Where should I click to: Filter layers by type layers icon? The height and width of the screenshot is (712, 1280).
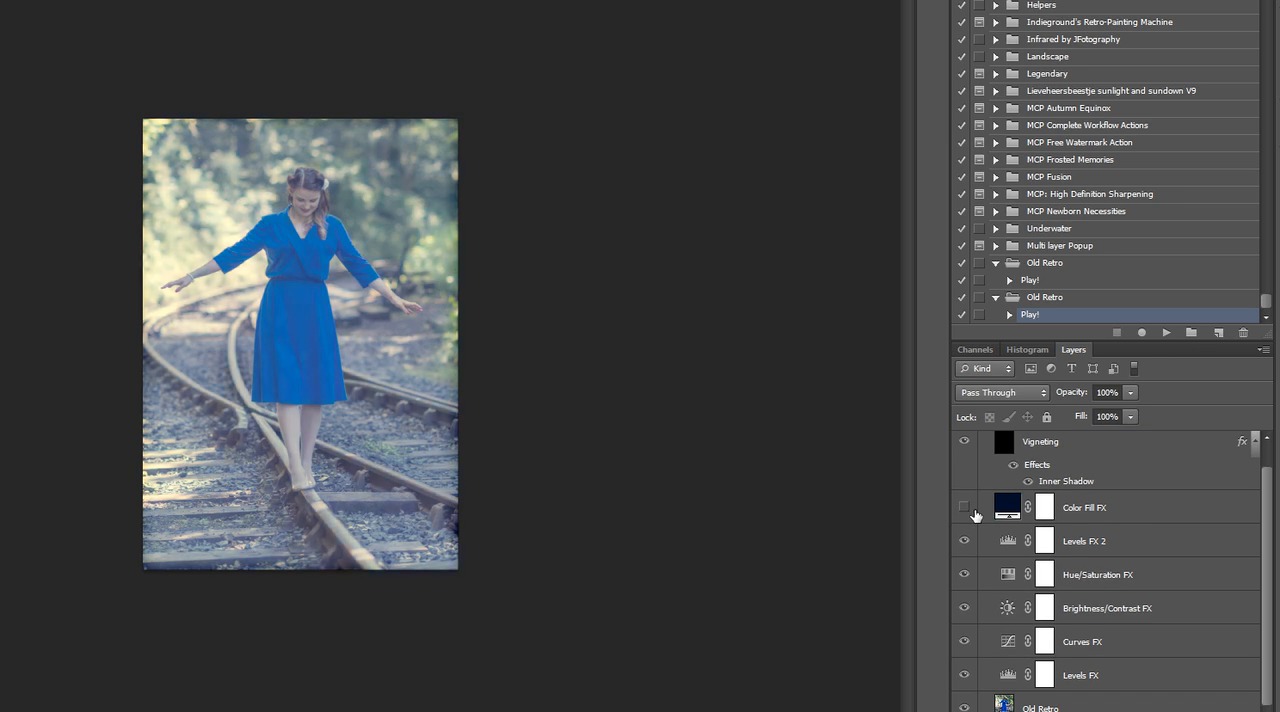point(1072,369)
